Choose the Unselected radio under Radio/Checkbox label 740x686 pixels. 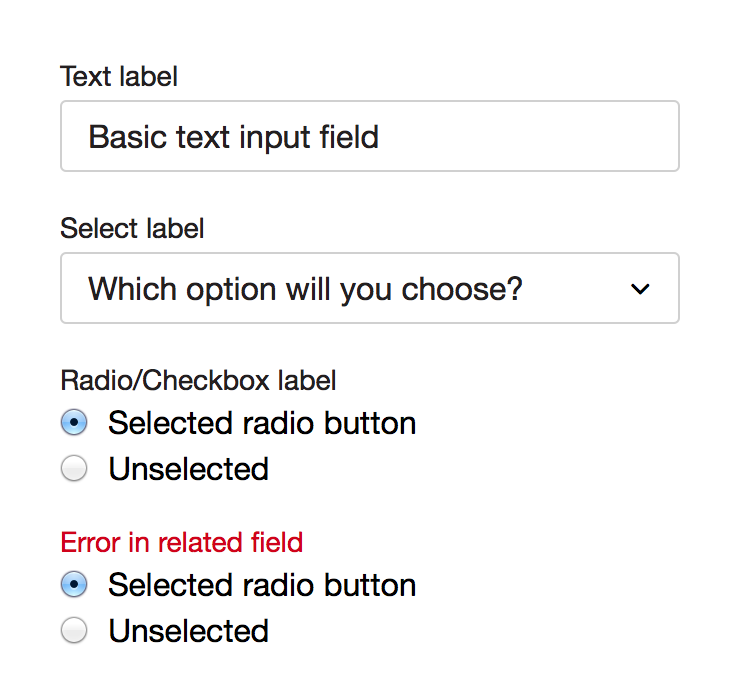click(x=74, y=468)
